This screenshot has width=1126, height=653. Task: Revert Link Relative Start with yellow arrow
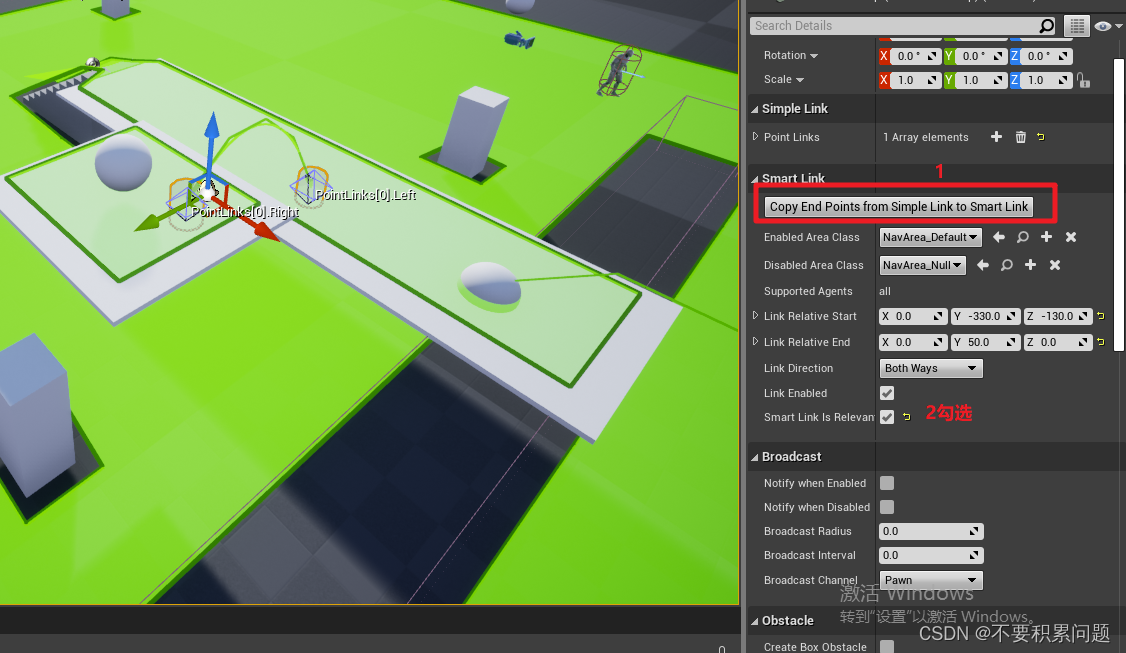click(x=1099, y=316)
